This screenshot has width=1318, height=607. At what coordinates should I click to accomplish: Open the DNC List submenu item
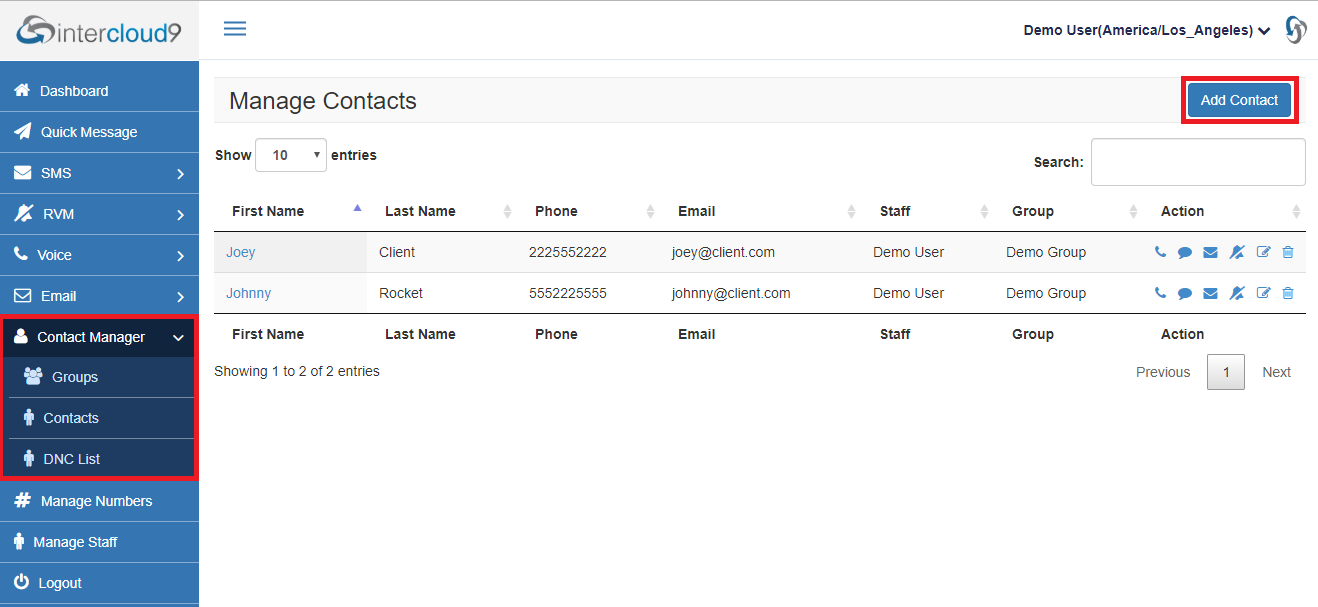click(99, 459)
